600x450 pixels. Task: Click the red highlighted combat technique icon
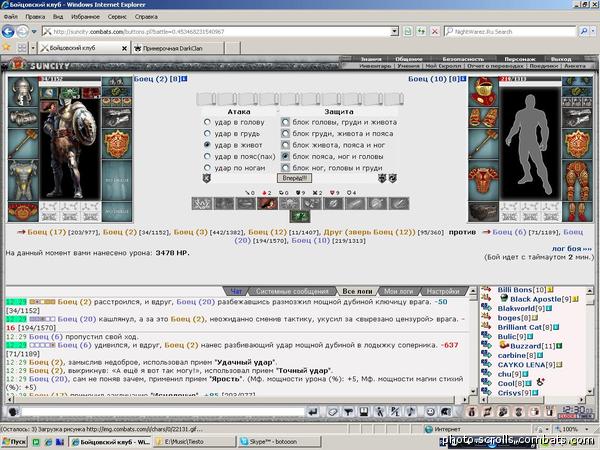click(x=267, y=203)
